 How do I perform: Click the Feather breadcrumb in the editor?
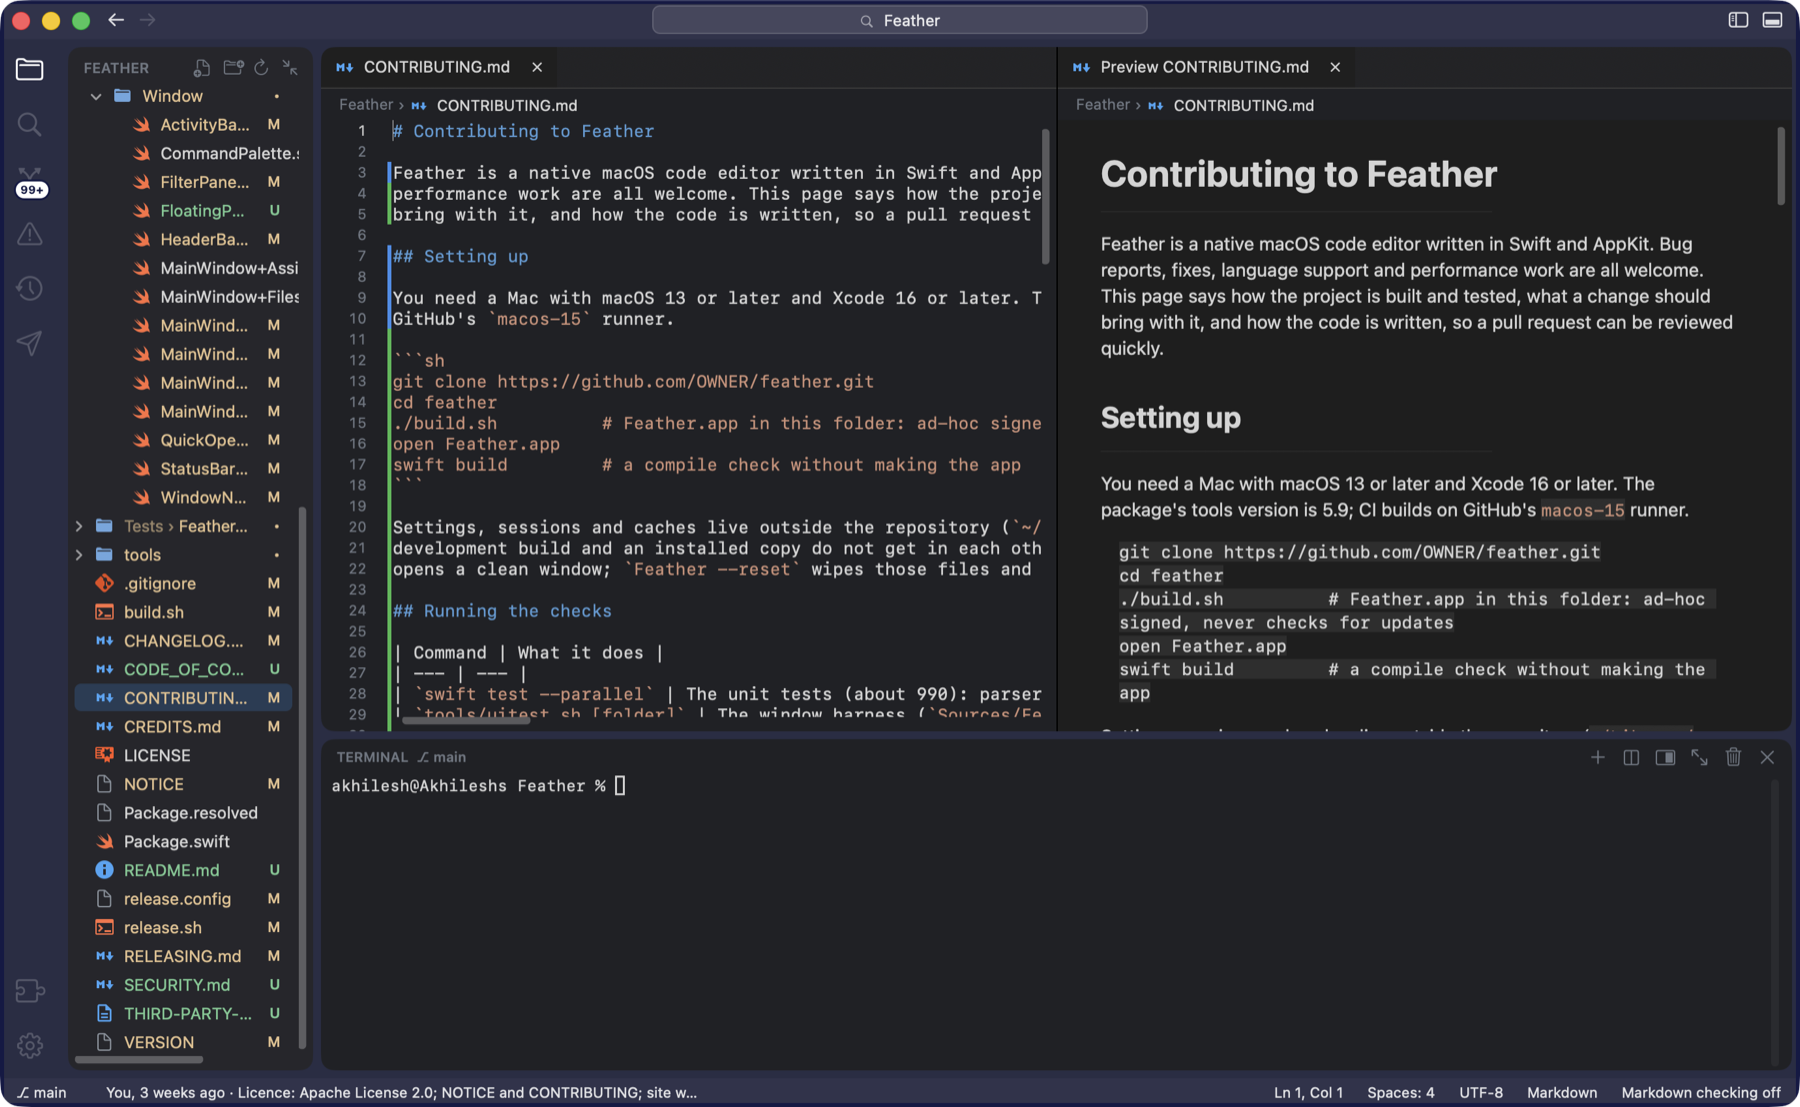(x=365, y=105)
